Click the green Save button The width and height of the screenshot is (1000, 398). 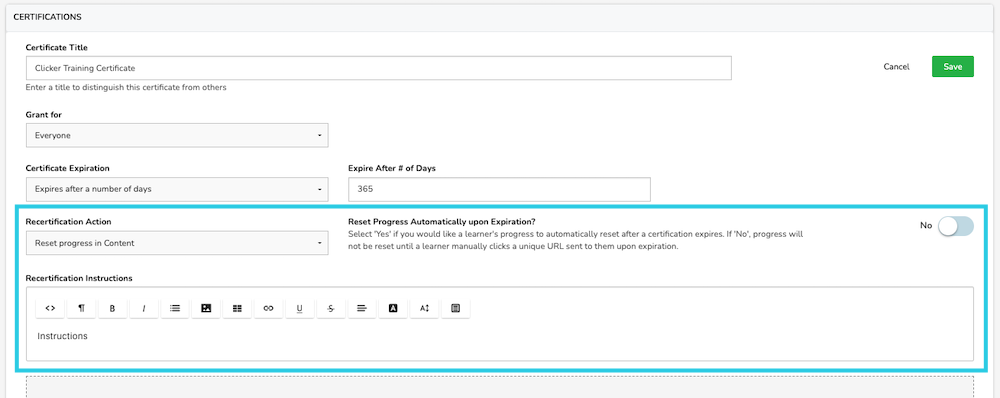[953, 66]
